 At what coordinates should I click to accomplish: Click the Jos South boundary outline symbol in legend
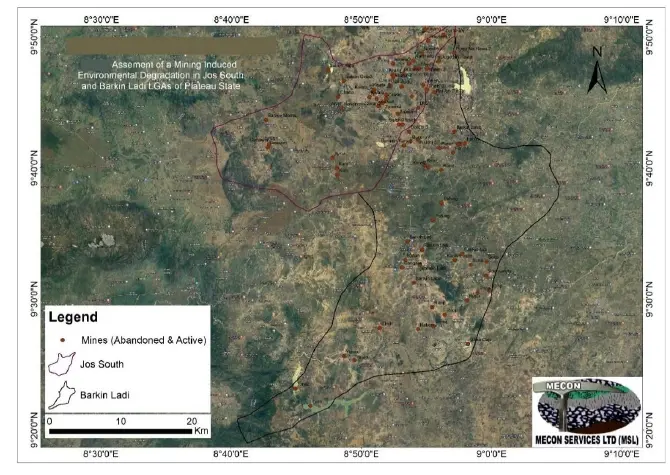tap(62, 364)
